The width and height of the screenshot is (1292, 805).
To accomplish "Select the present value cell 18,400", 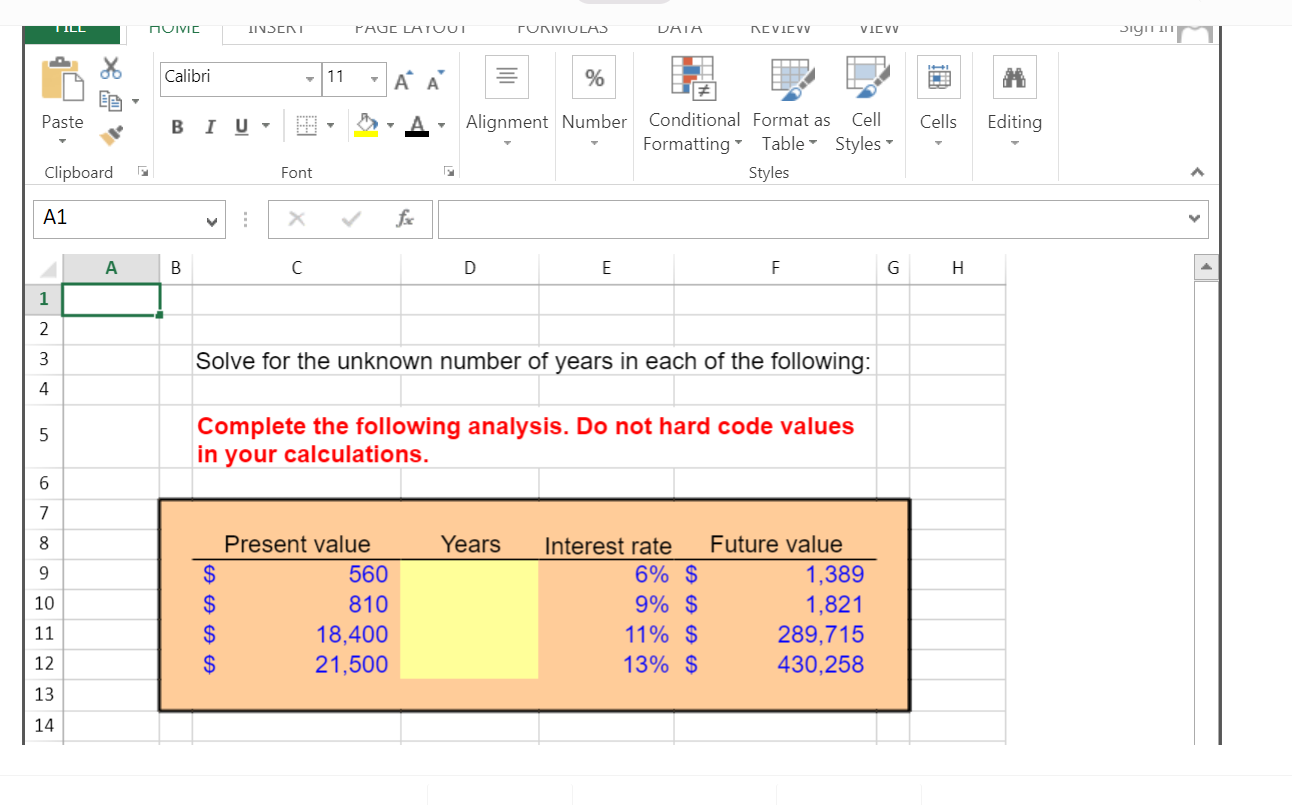I will [296, 634].
